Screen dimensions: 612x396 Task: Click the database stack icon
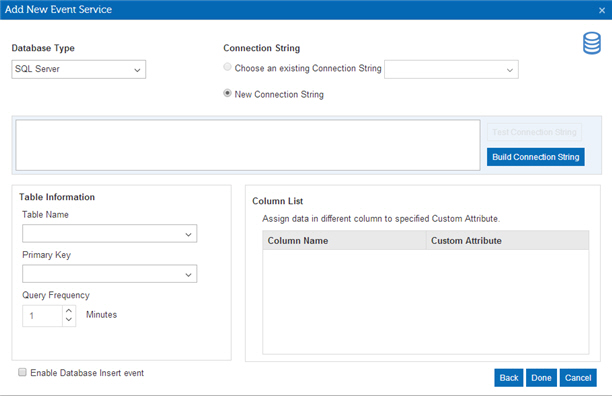(592, 43)
